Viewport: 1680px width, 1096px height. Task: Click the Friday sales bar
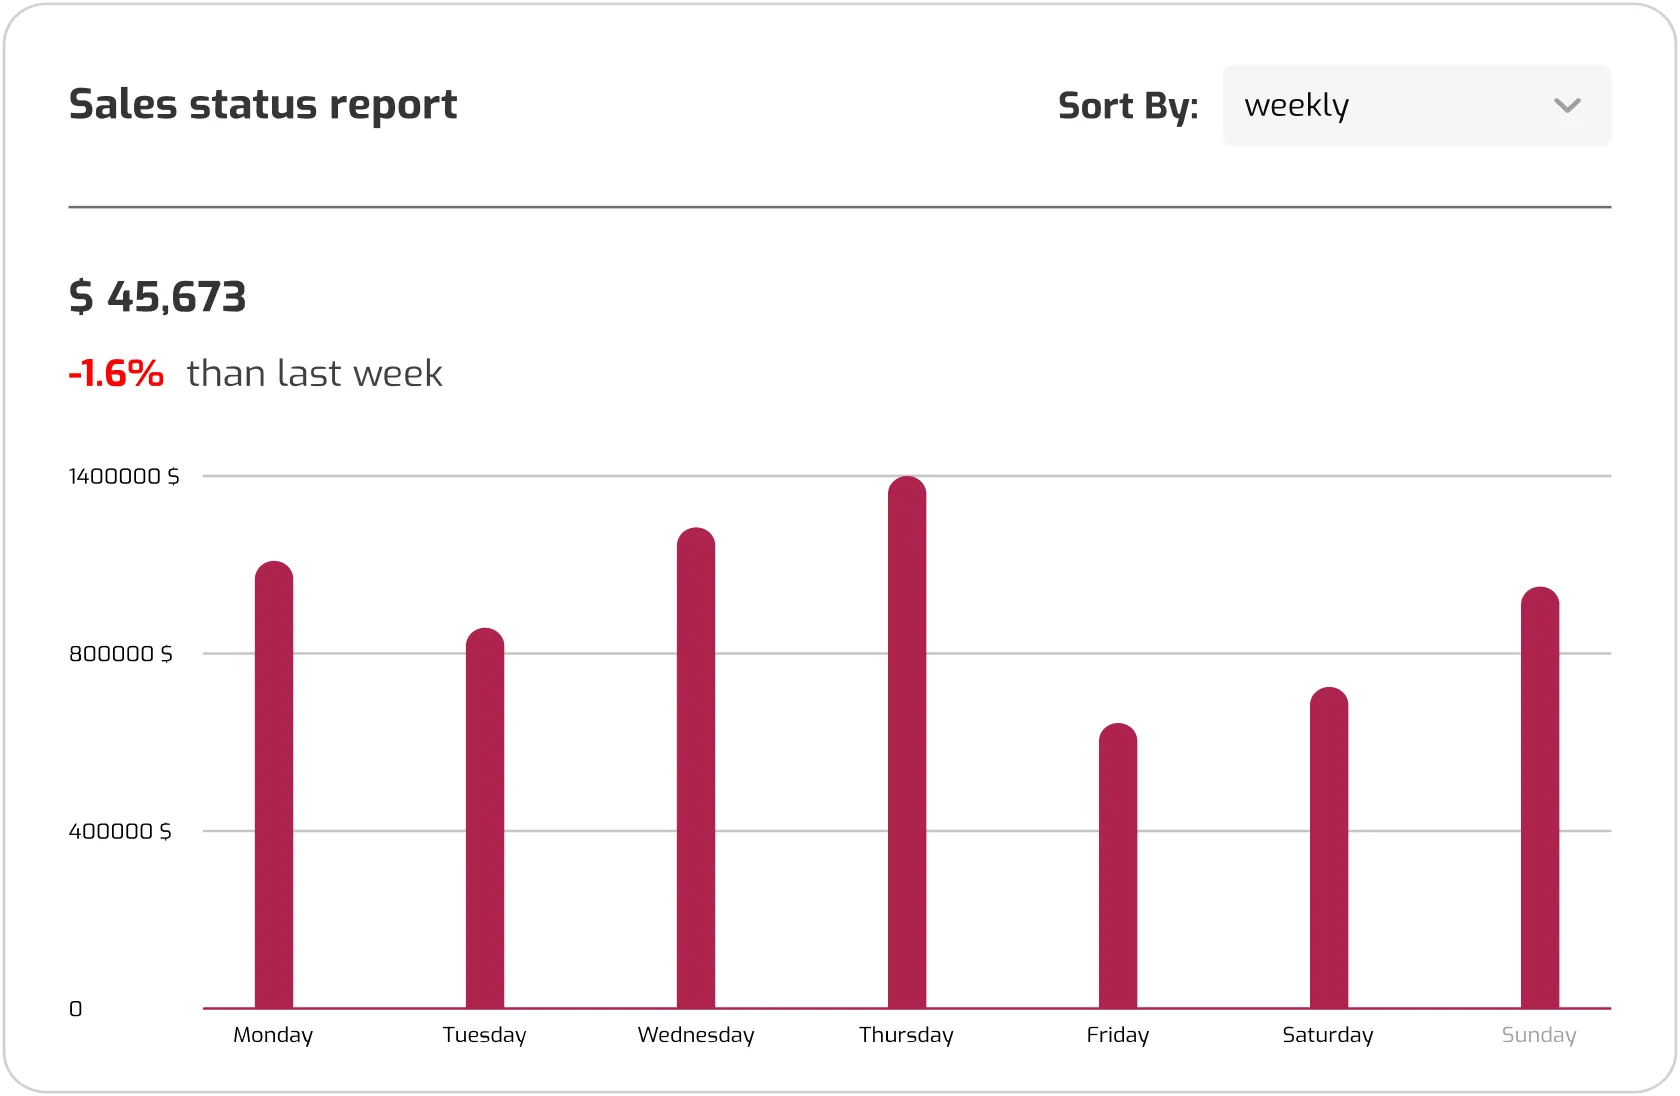pos(1118,866)
